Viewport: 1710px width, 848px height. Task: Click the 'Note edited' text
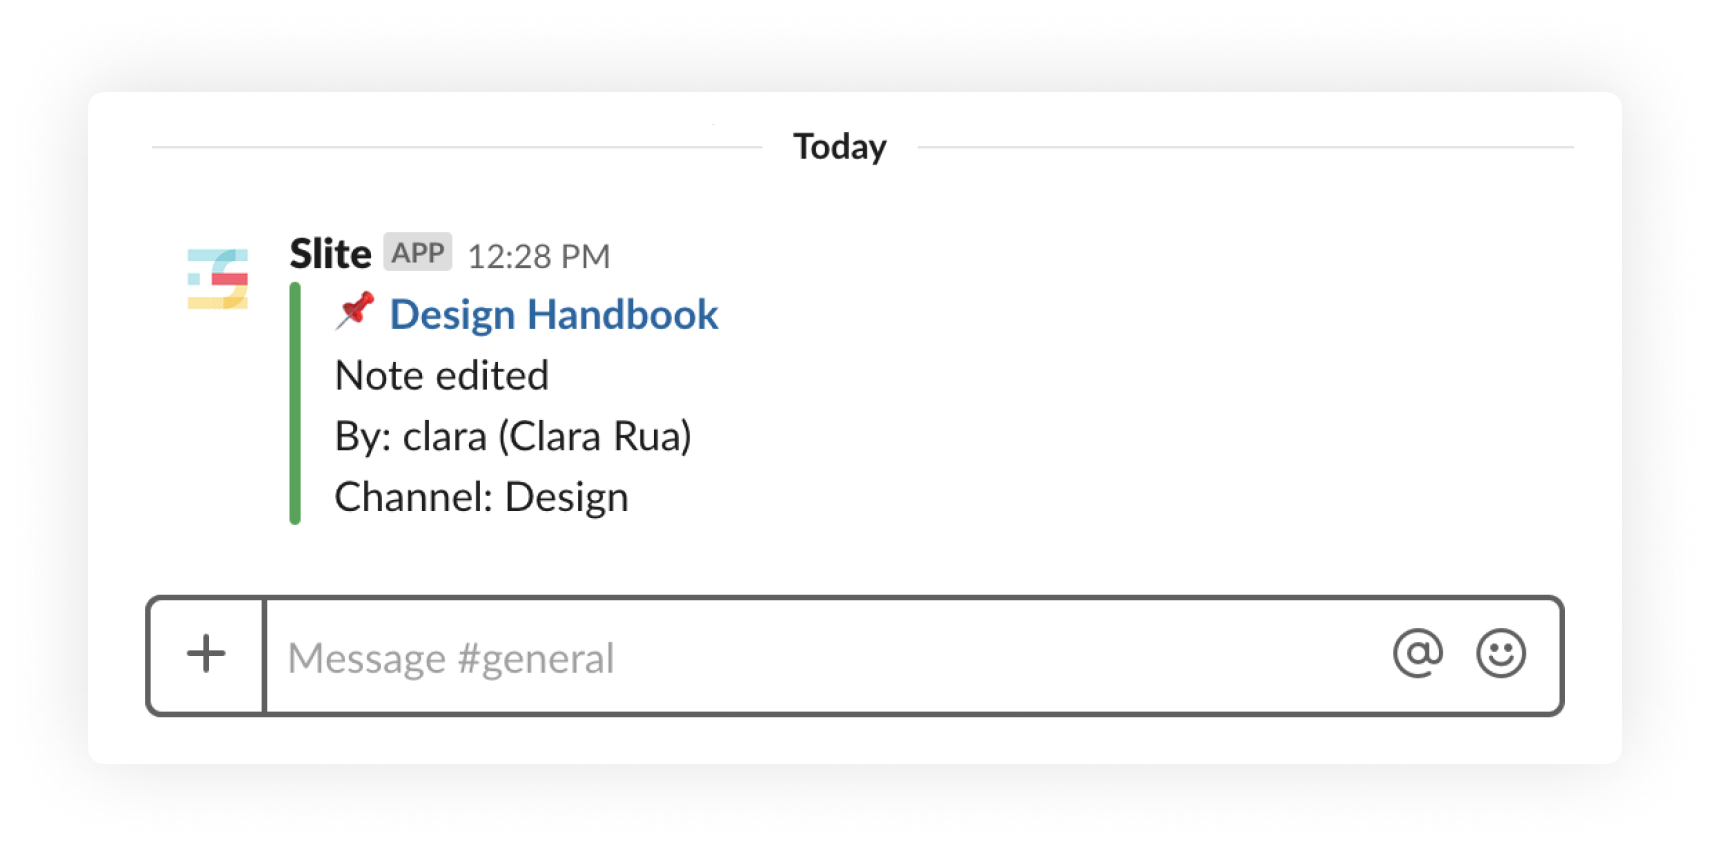click(x=442, y=376)
